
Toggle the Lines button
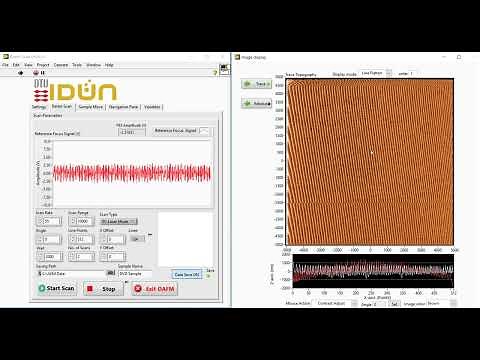(x=136, y=239)
